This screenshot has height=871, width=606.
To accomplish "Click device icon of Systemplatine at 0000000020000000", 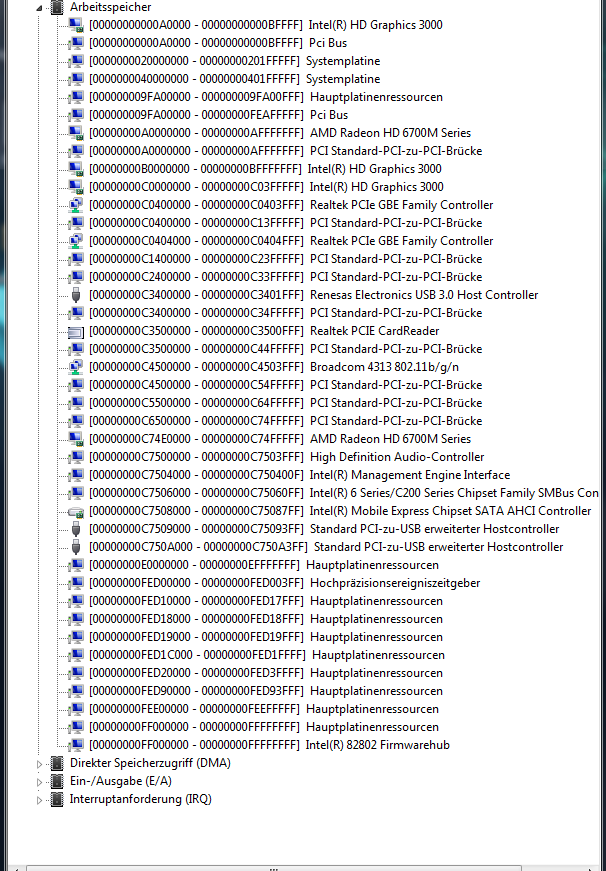I will 76,61.
